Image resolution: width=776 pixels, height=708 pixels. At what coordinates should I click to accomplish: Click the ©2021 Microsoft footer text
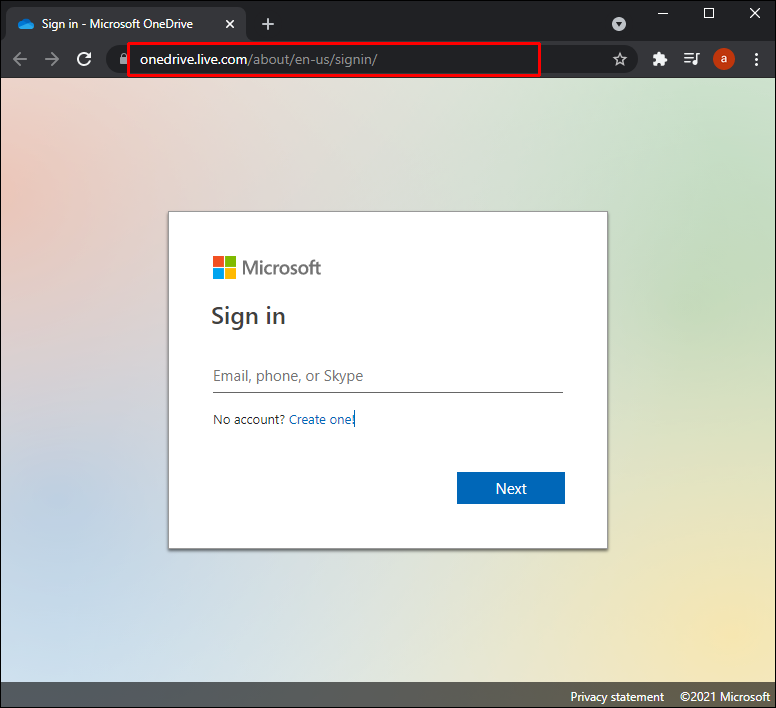[x=725, y=697]
